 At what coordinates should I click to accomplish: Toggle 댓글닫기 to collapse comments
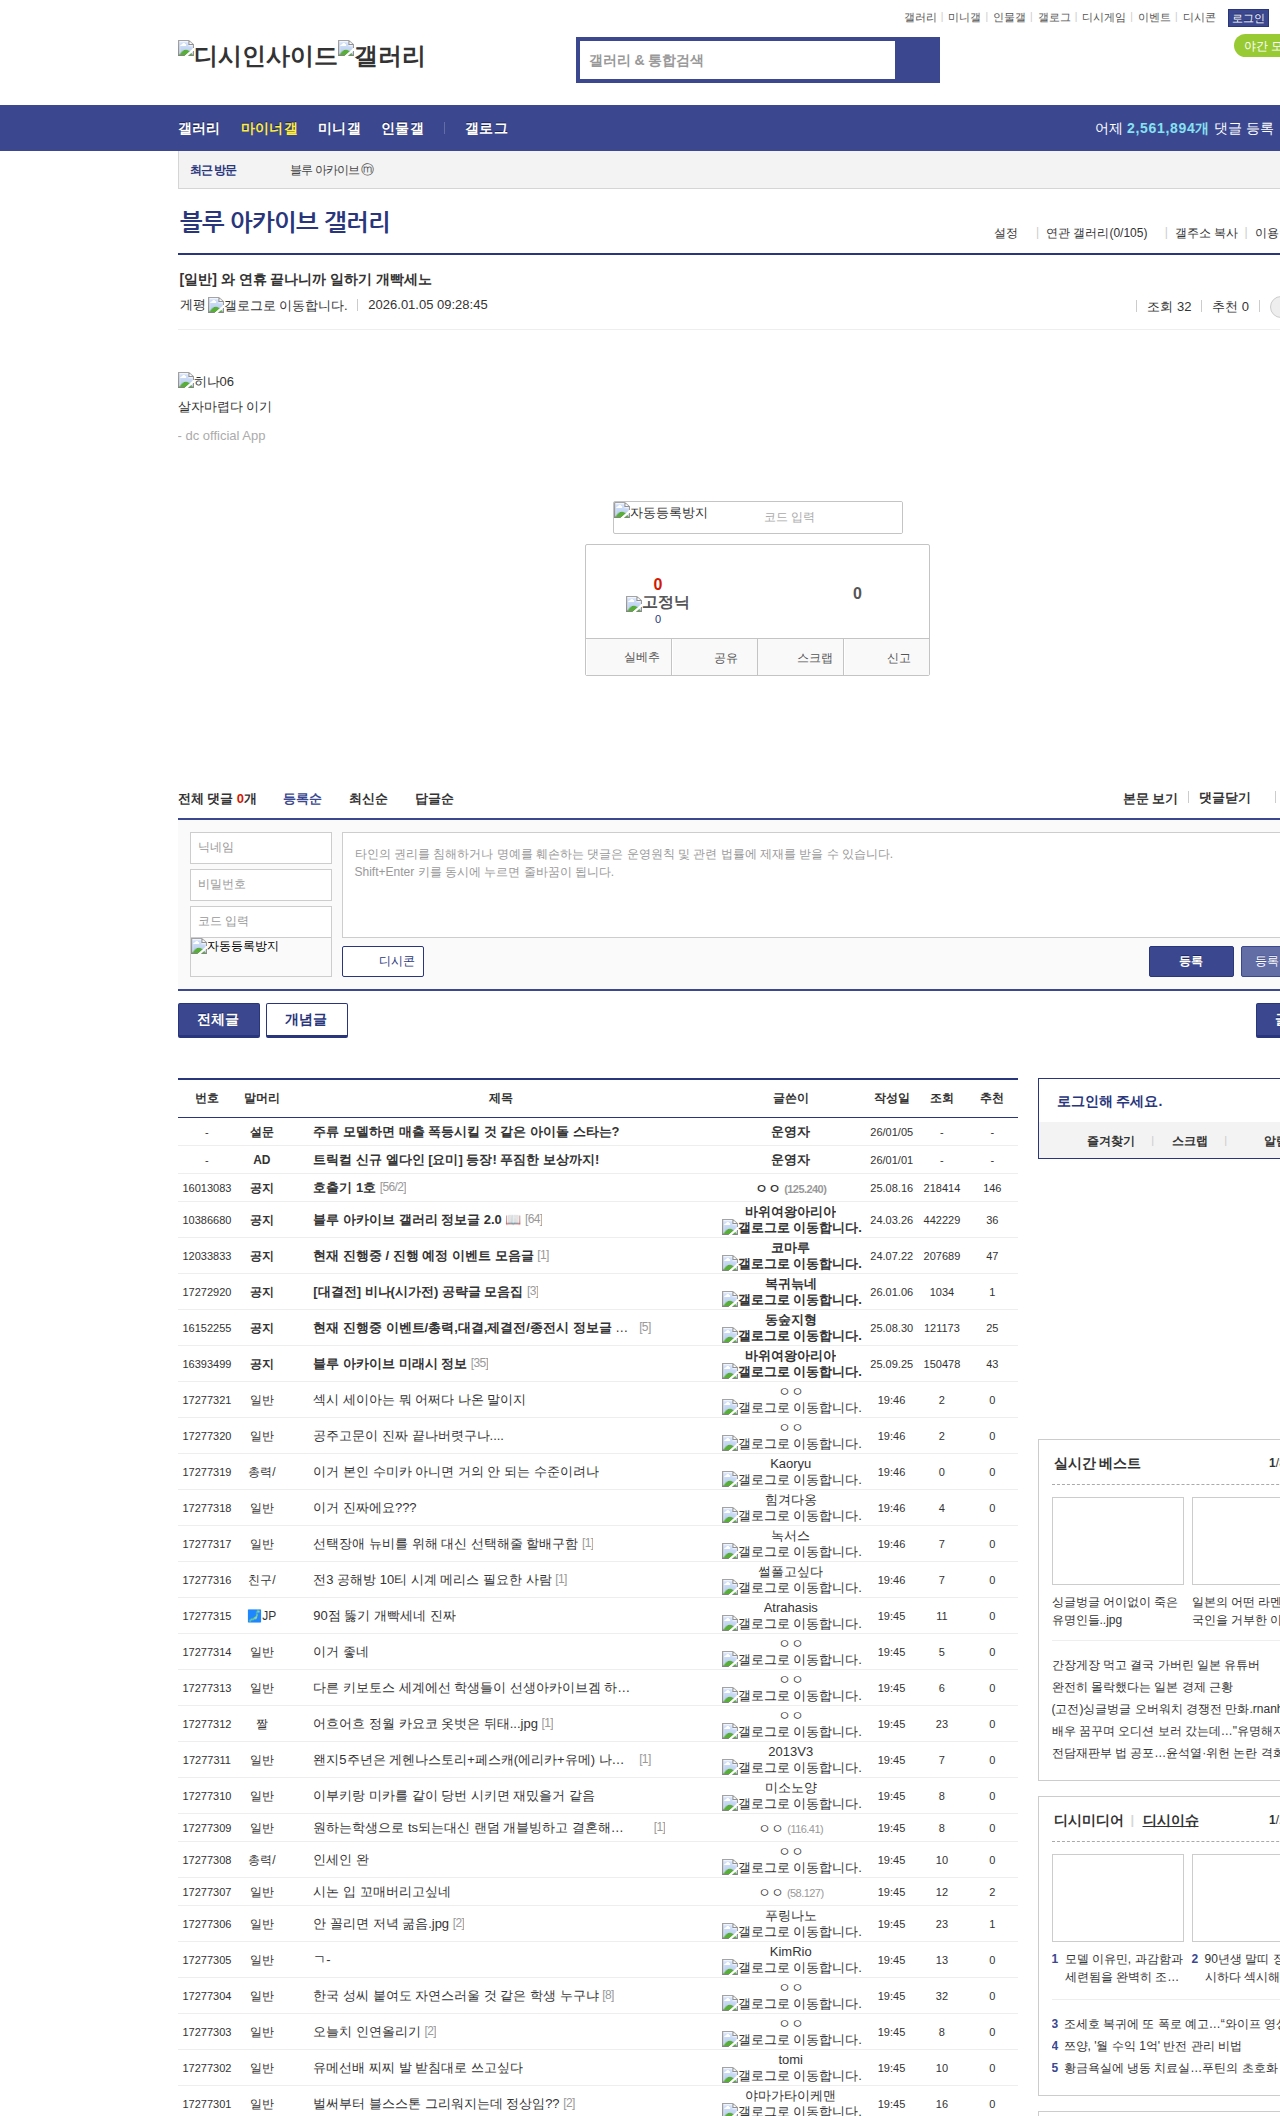click(1224, 798)
